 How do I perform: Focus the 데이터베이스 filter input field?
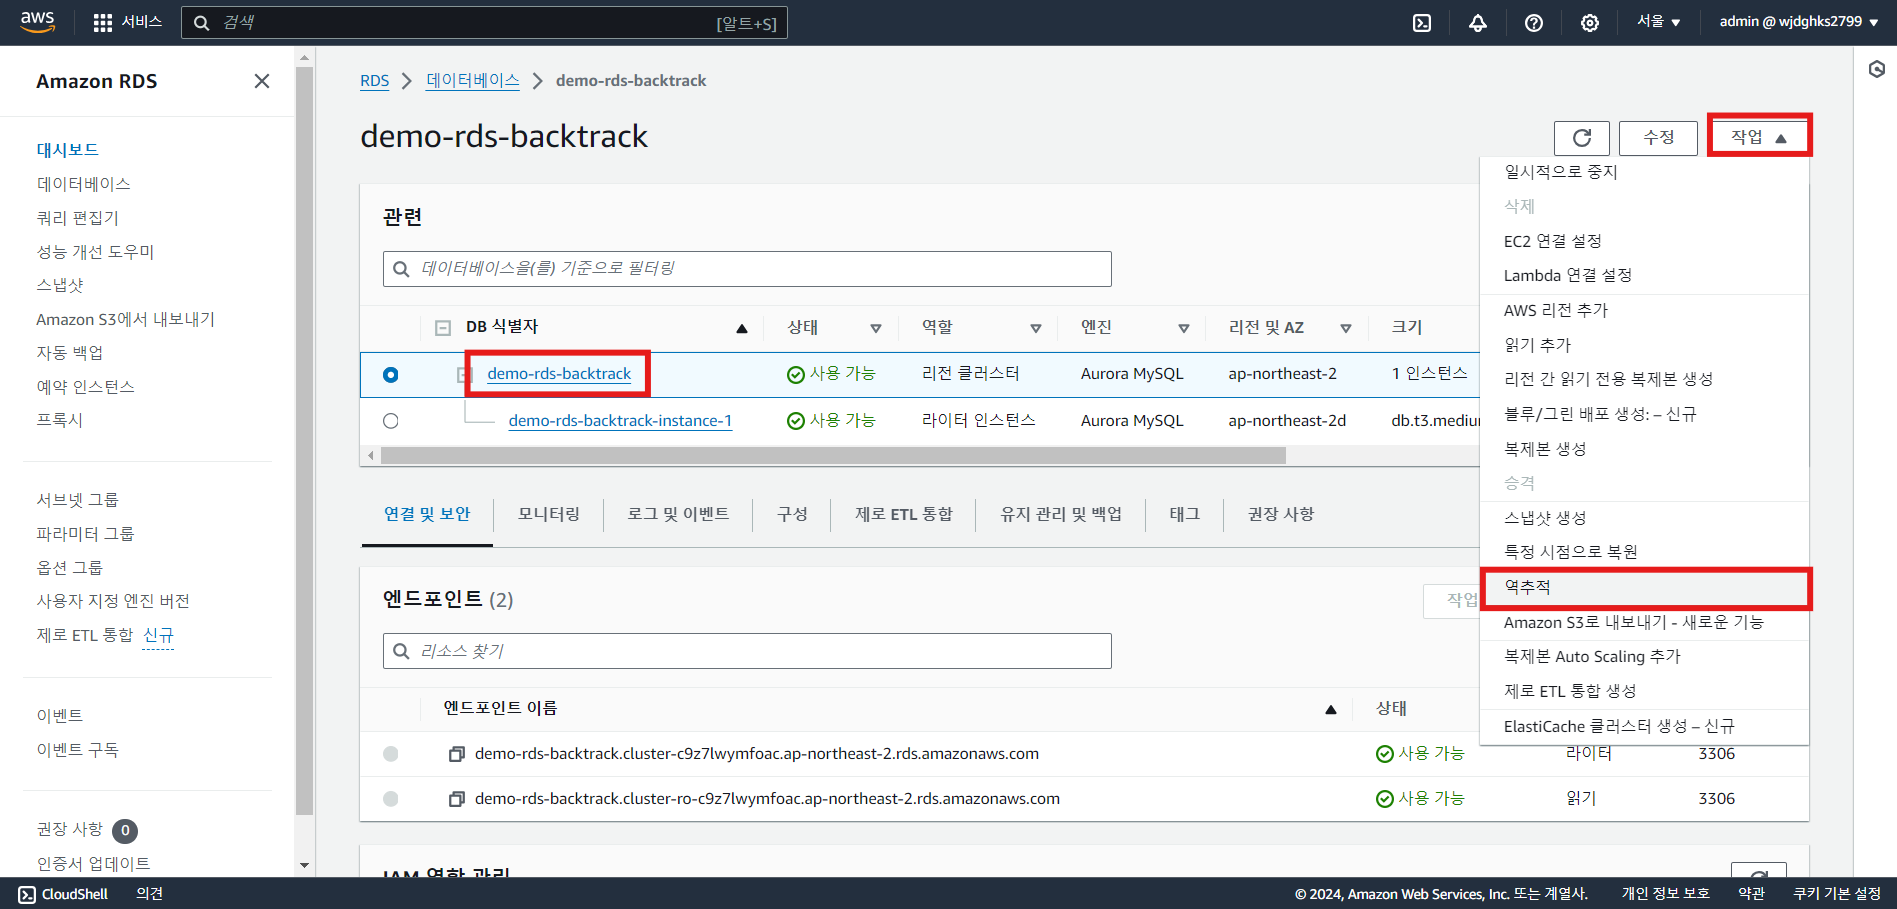tap(747, 269)
